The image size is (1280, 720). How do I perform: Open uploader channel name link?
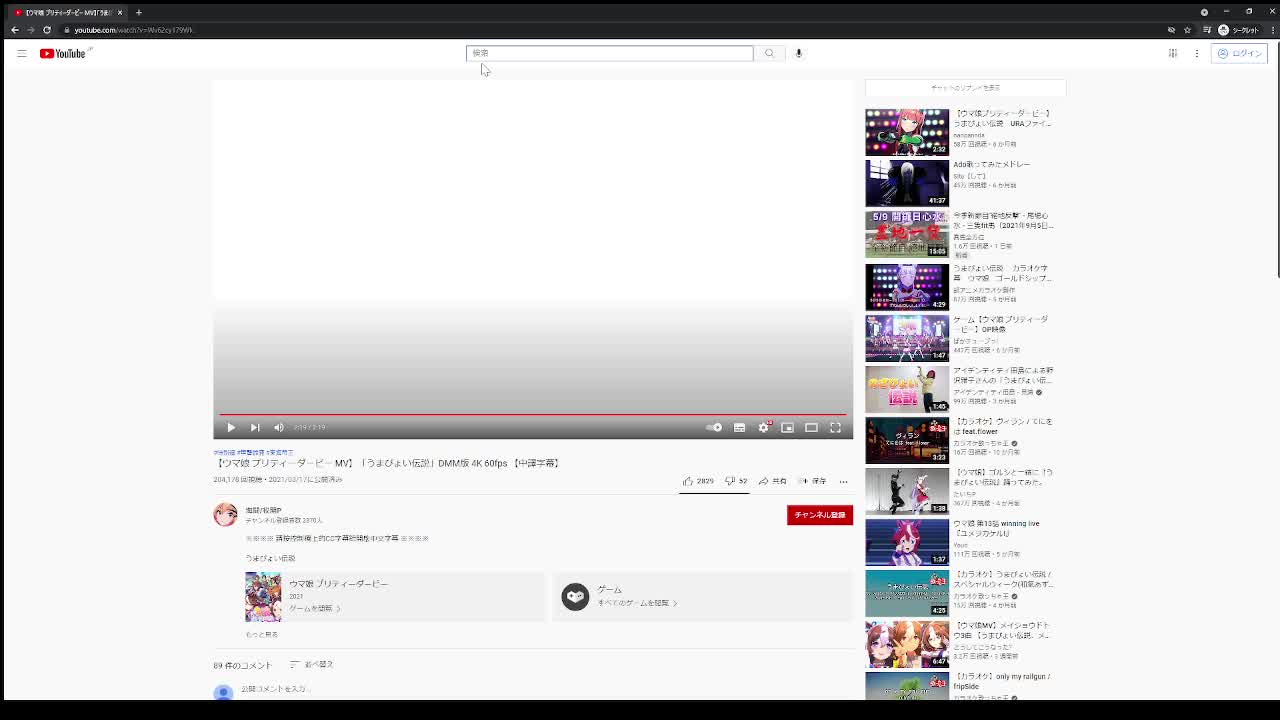point(263,510)
